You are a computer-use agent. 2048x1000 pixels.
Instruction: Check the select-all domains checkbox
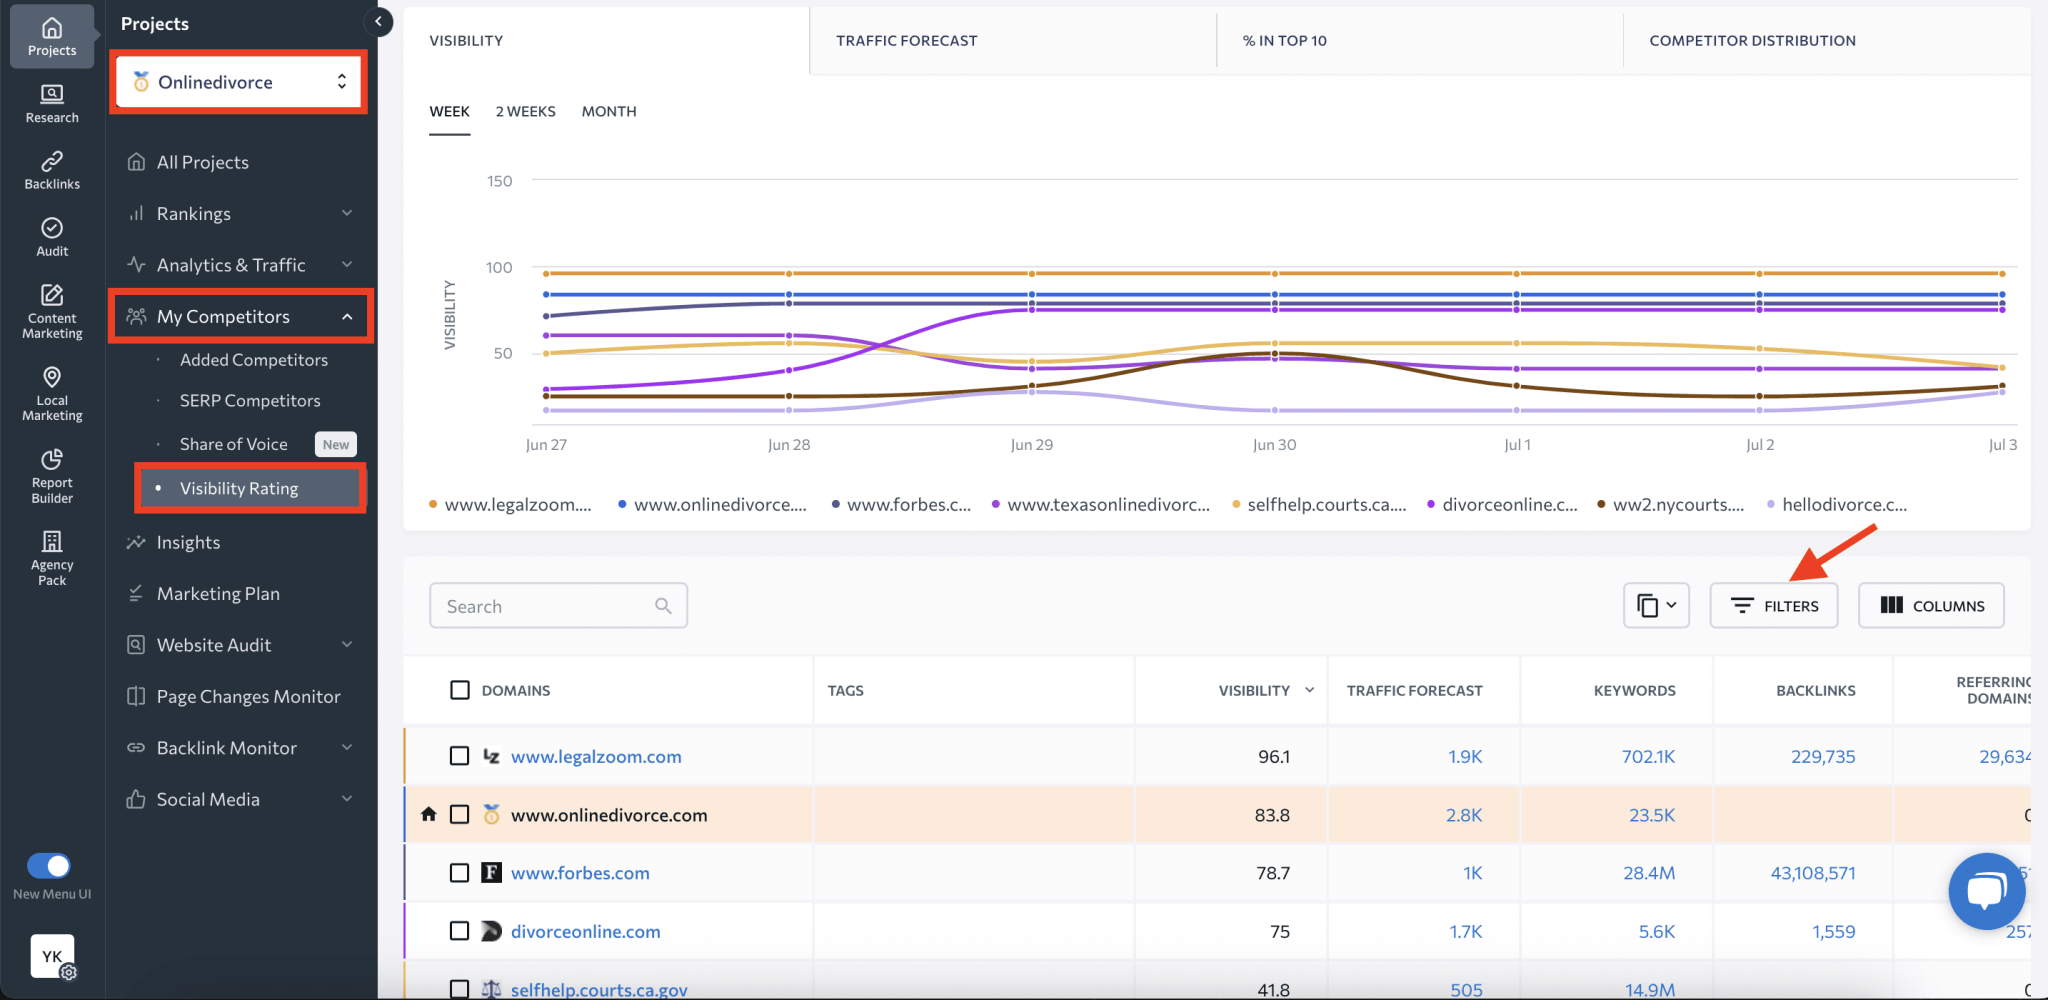click(x=460, y=689)
